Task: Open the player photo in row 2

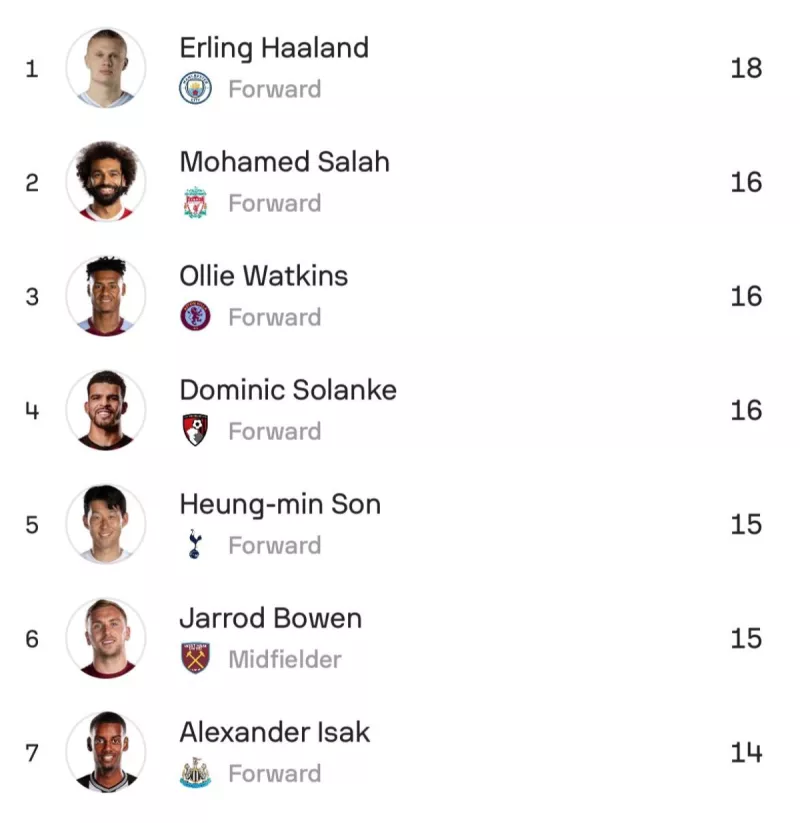Action: (x=106, y=182)
